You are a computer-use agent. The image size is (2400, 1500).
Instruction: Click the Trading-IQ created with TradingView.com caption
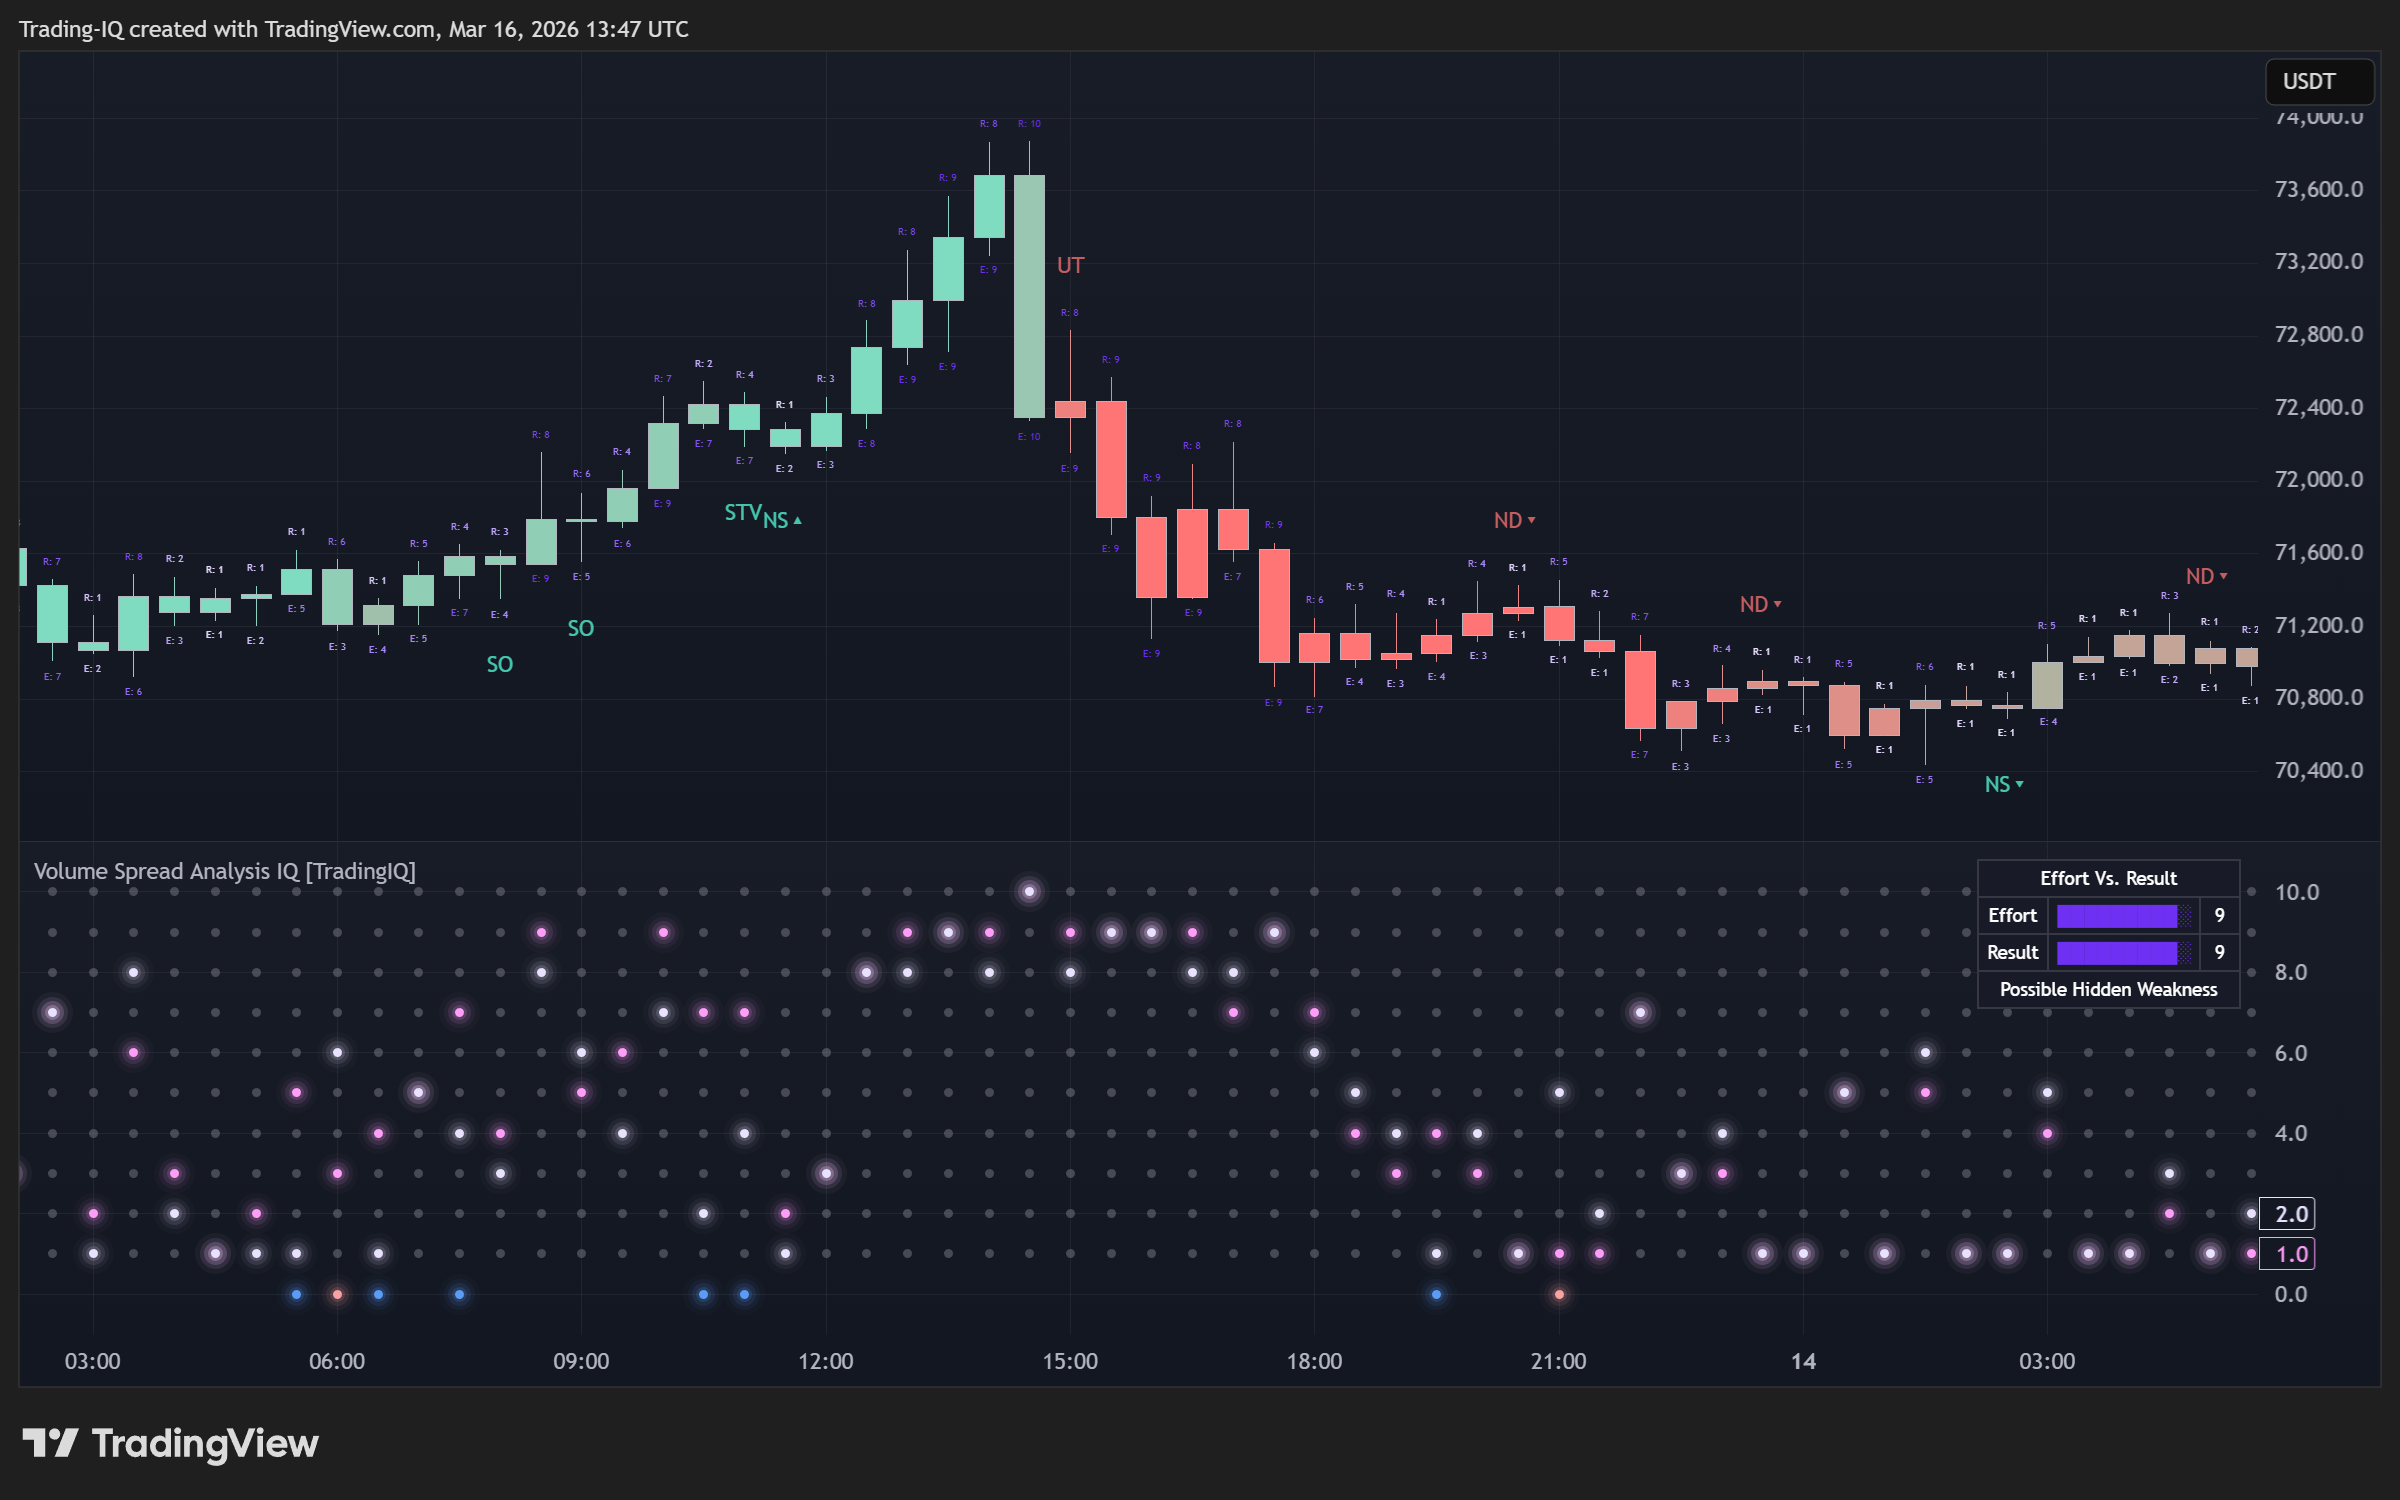(x=354, y=29)
